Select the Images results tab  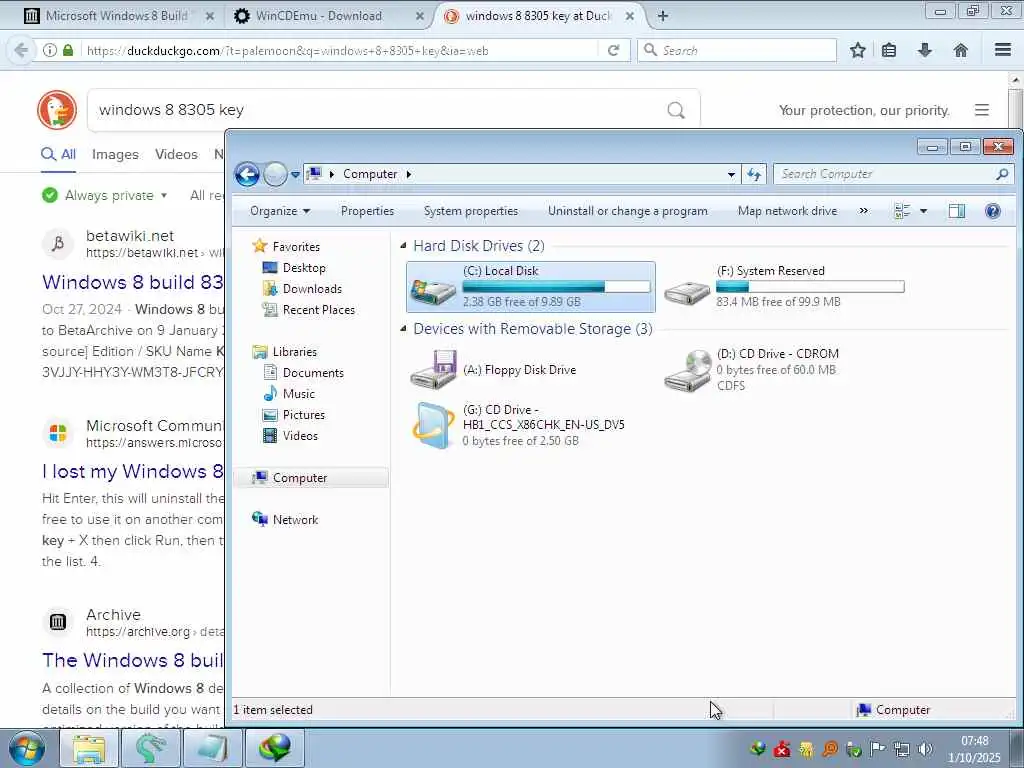tap(115, 155)
